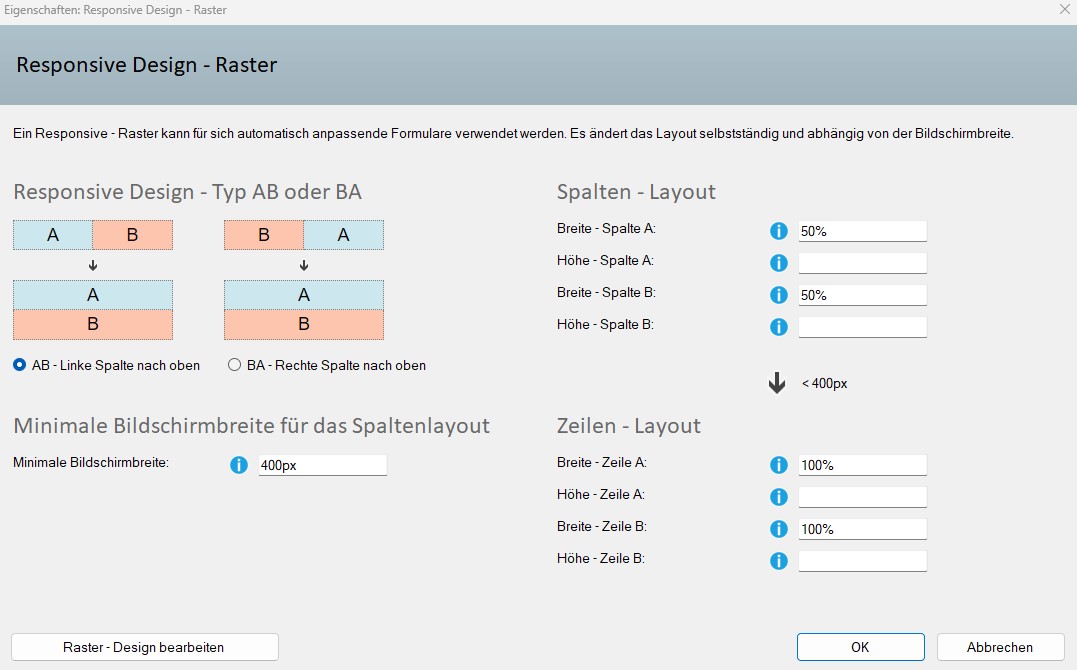The height and width of the screenshot is (670, 1077).
Task: Click info icon beside Höhe - Zeile A
Action: click(x=779, y=497)
